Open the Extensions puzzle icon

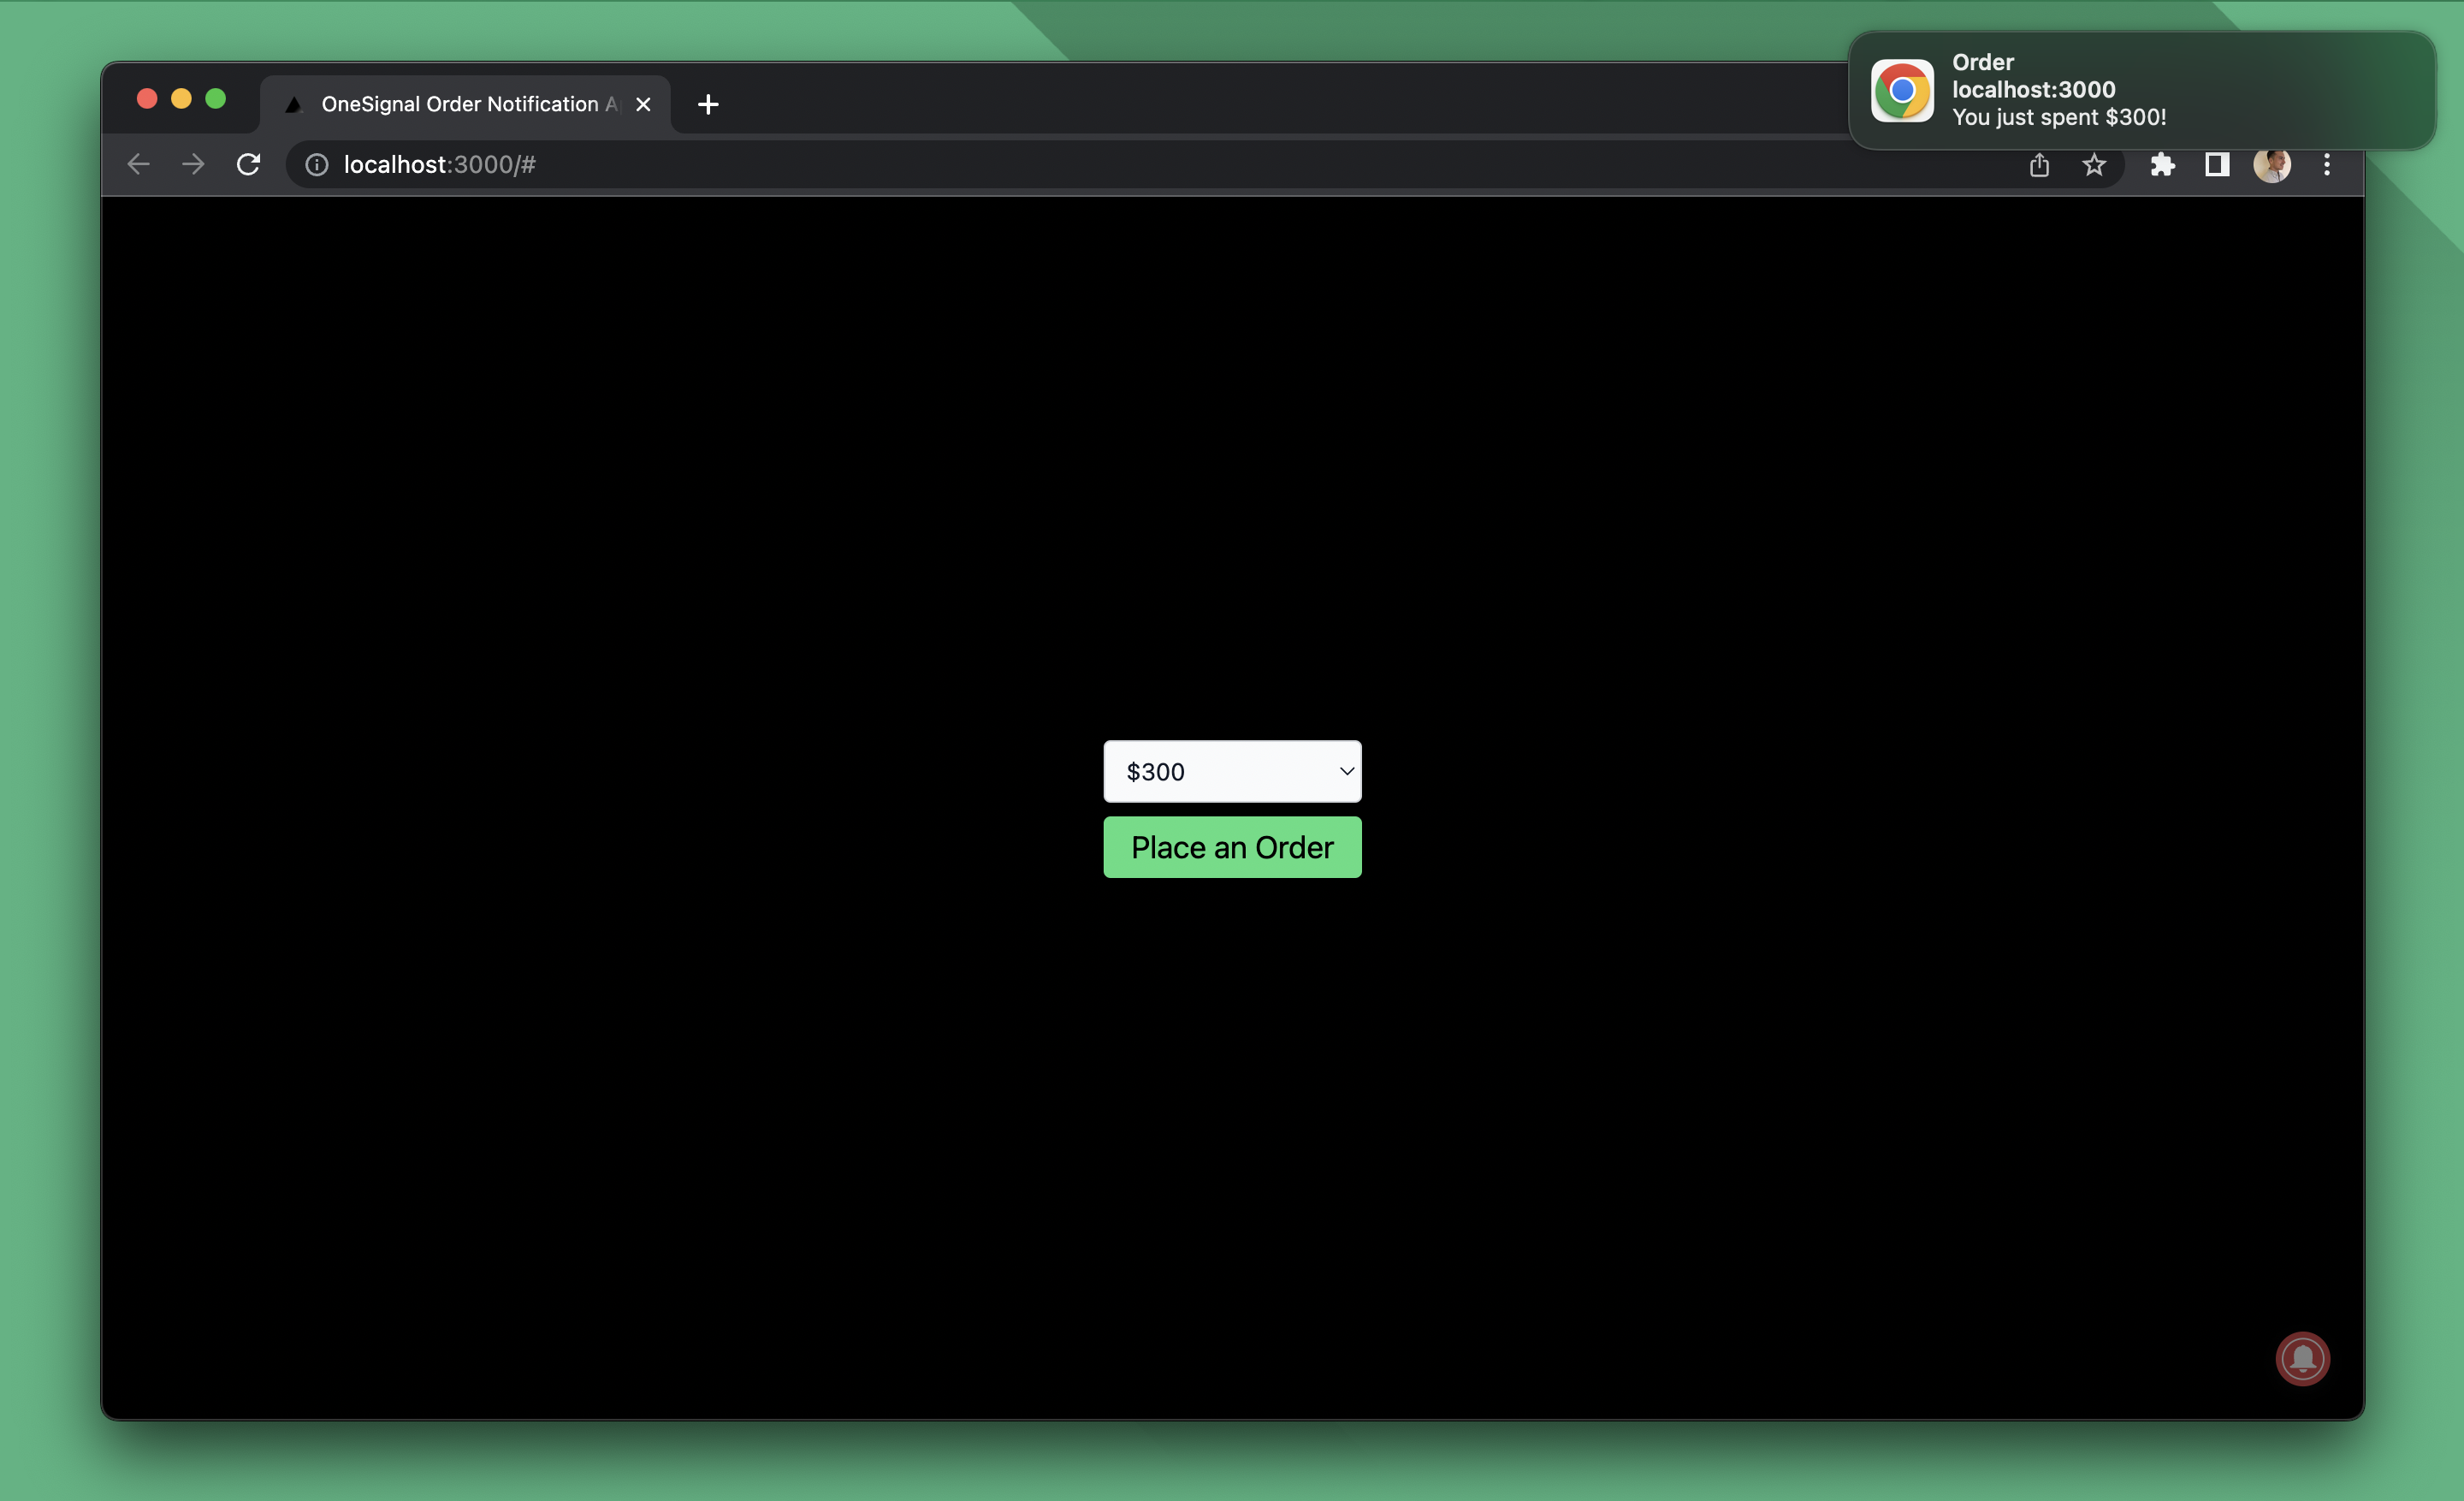(x=2162, y=165)
